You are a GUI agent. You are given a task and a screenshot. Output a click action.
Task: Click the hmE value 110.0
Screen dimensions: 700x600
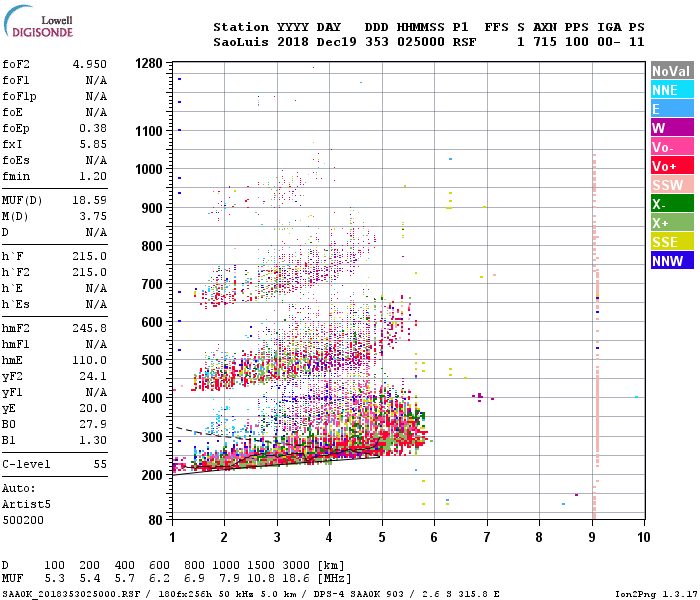90,360
